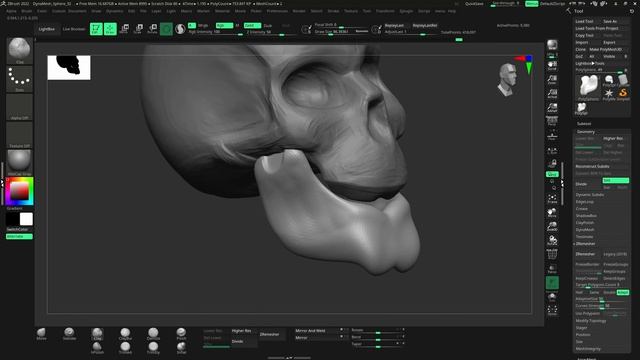640x360 pixels.
Task: Select the white main color swatch
Action: tap(26, 219)
